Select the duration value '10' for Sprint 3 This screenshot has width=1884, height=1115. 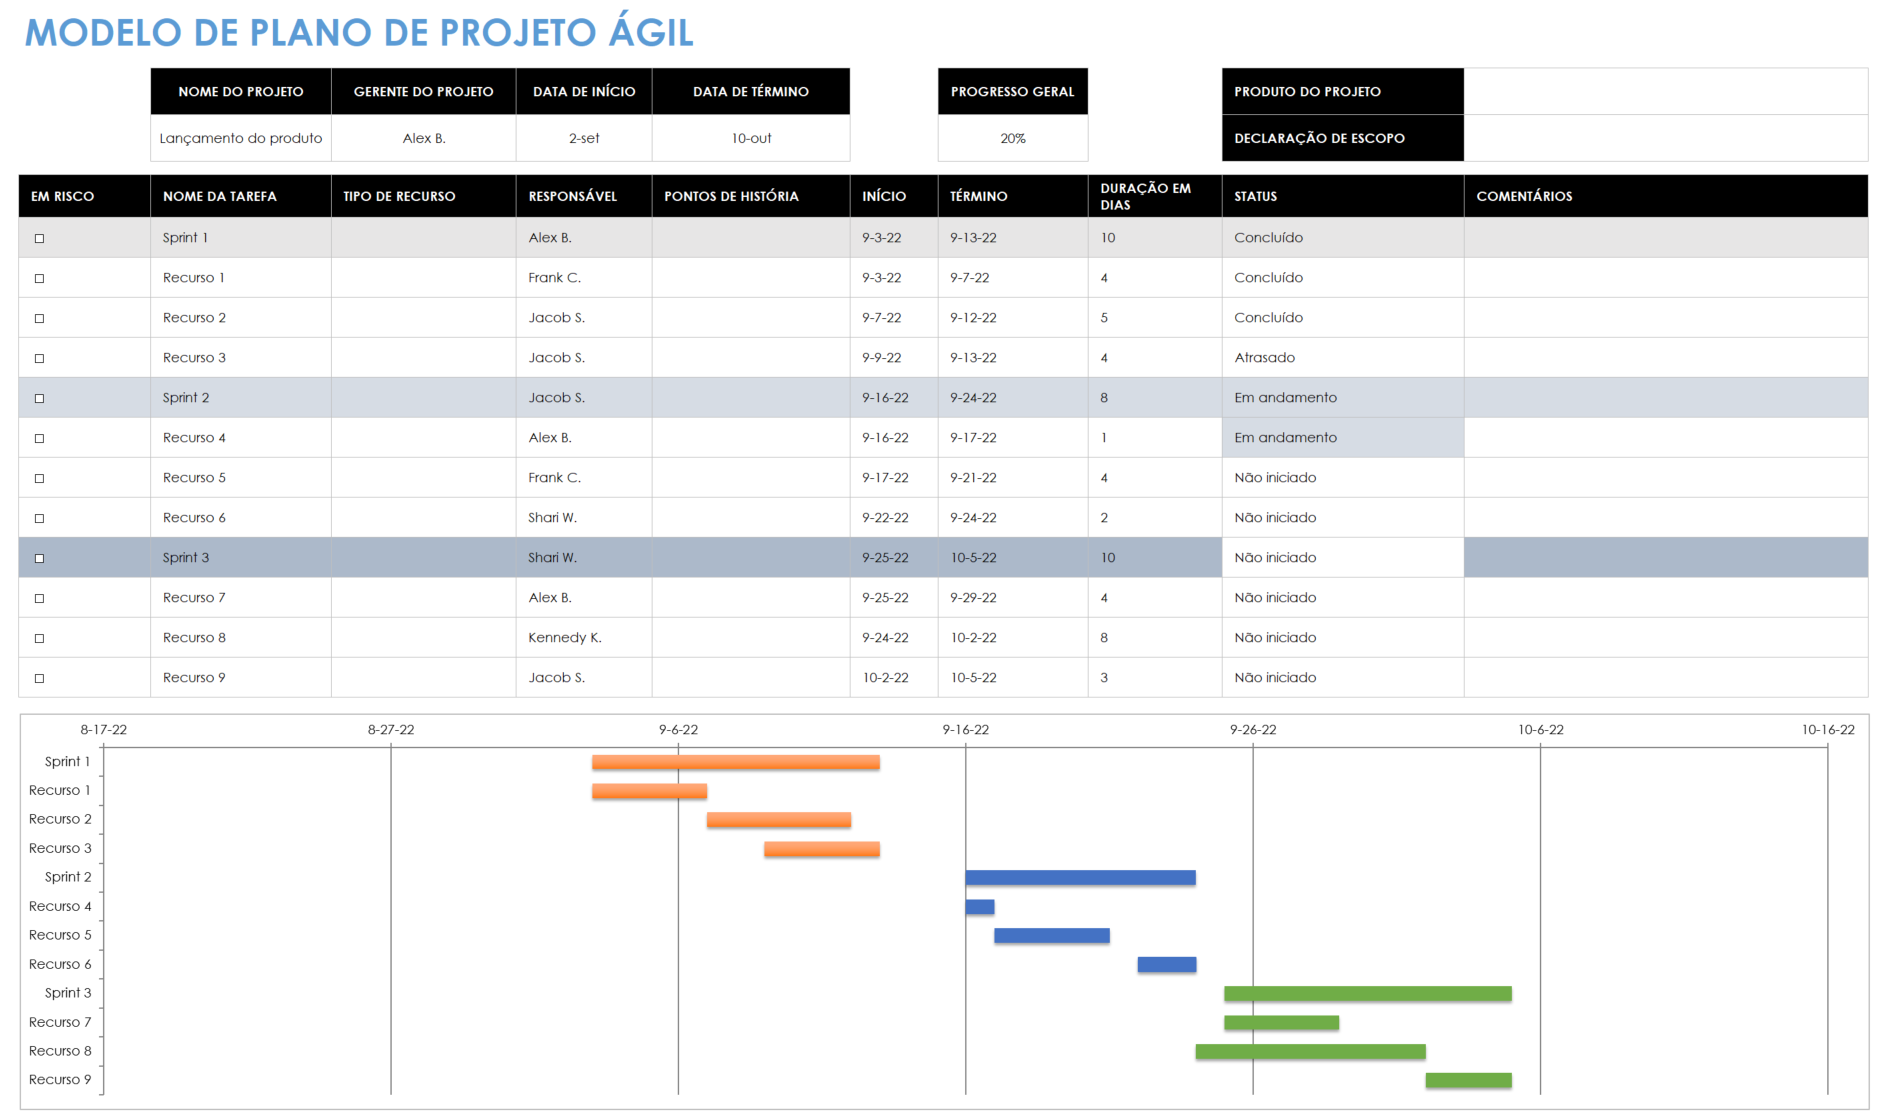coord(1155,558)
